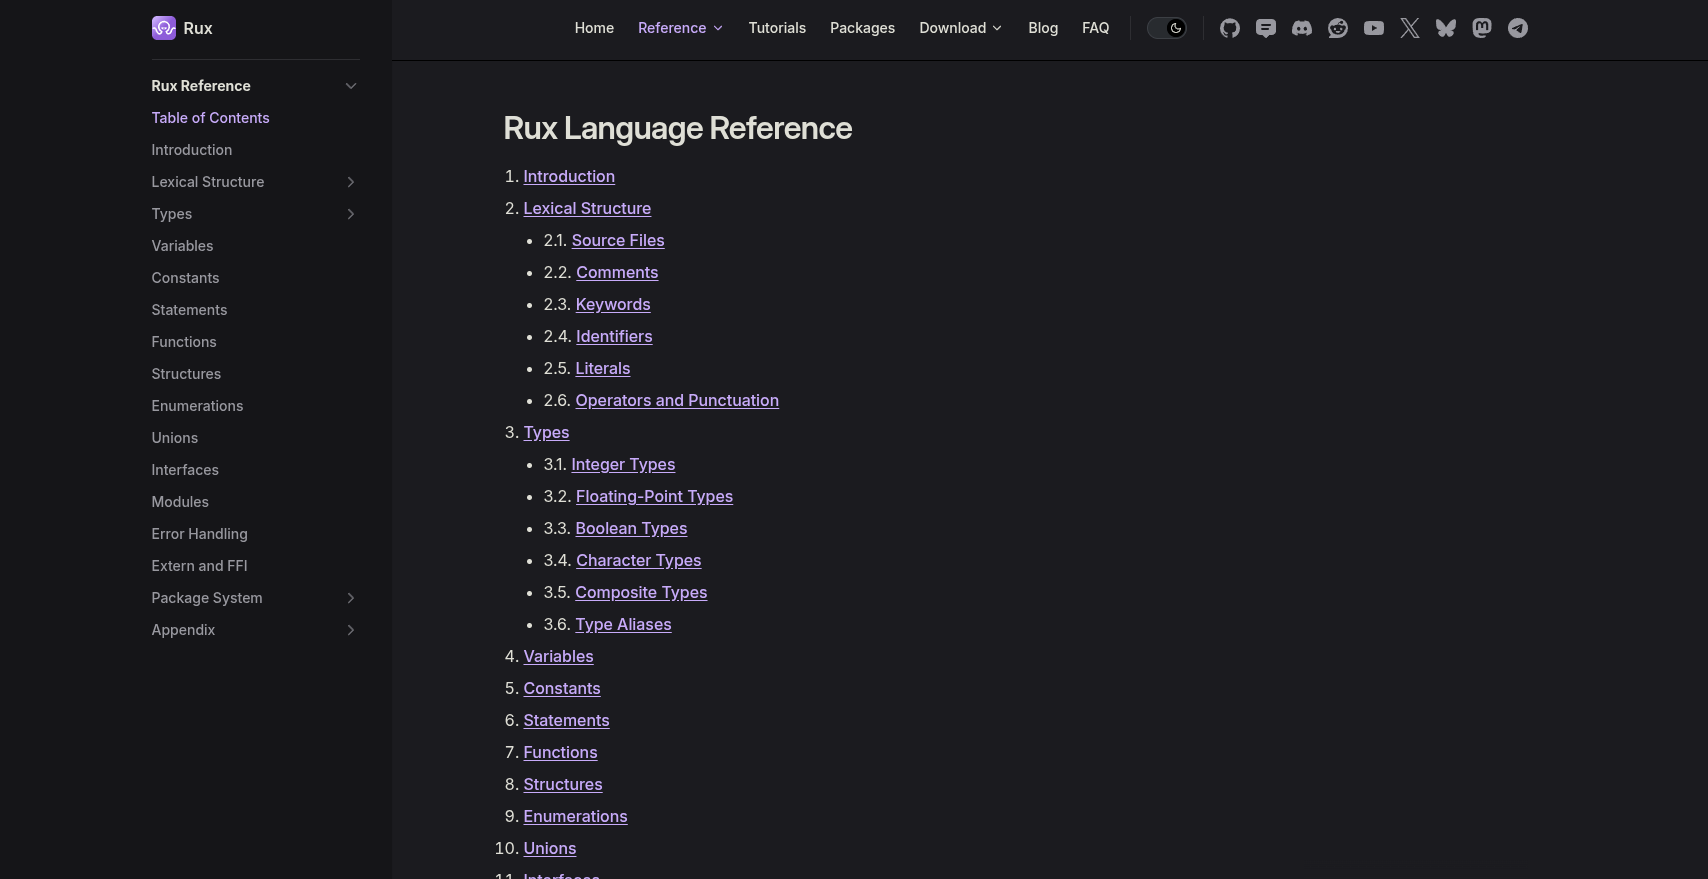This screenshot has height=879, width=1708.
Task: Open Tutorials in the top navigation
Action: [777, 28]
